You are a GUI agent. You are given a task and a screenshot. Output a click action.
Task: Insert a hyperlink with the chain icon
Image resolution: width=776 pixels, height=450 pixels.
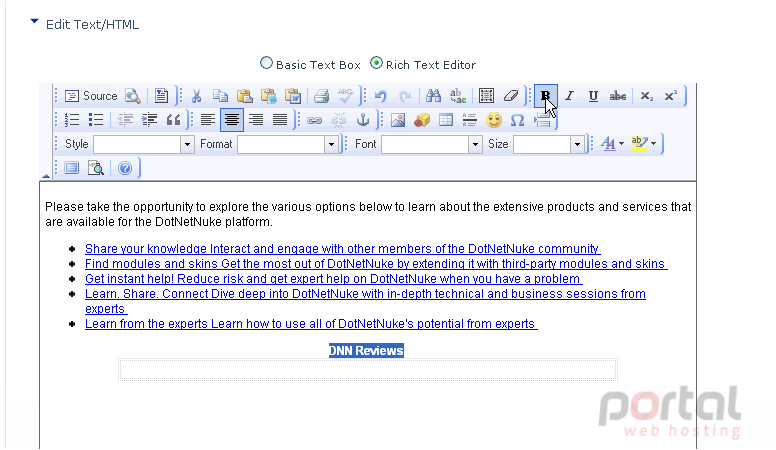coord(314,120)
